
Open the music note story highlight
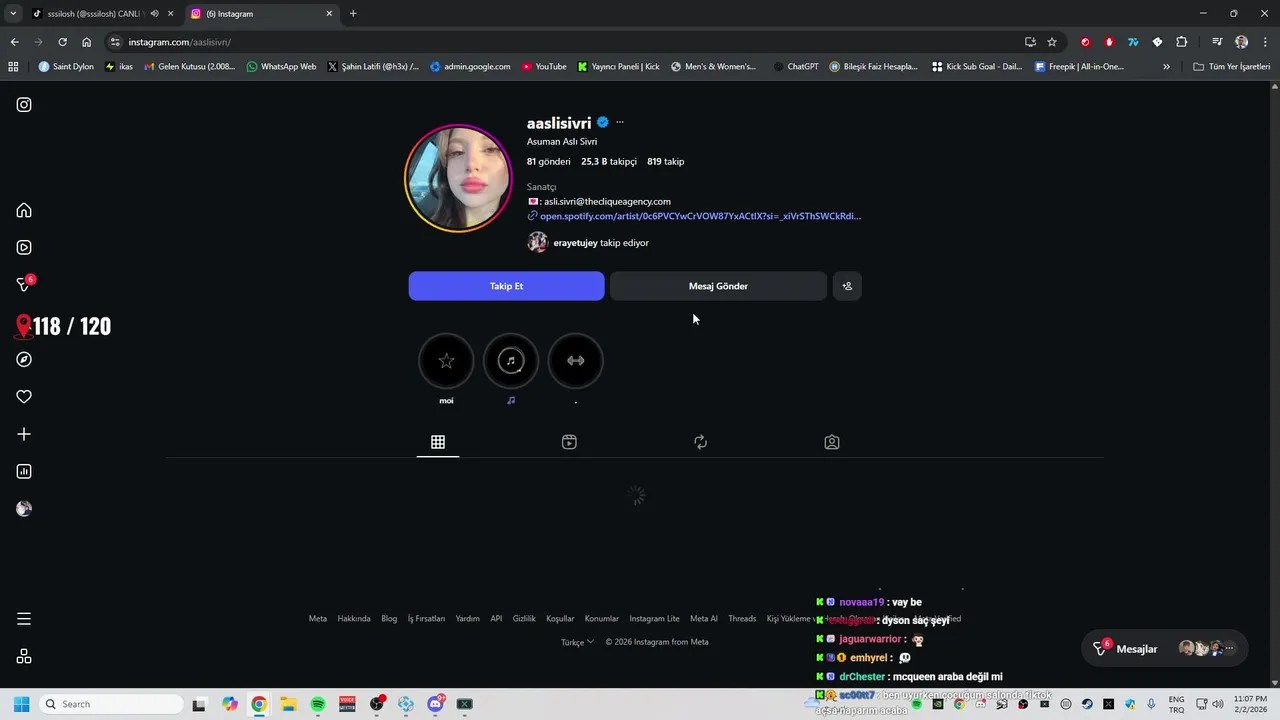(x=511, y=361)
